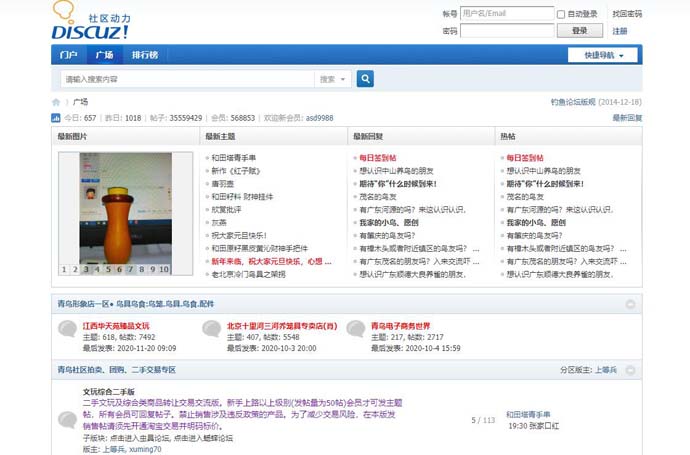Screen dimensions: 690x455
Task: Select slideshow page number 10
Action: click(x=164, y=269)
